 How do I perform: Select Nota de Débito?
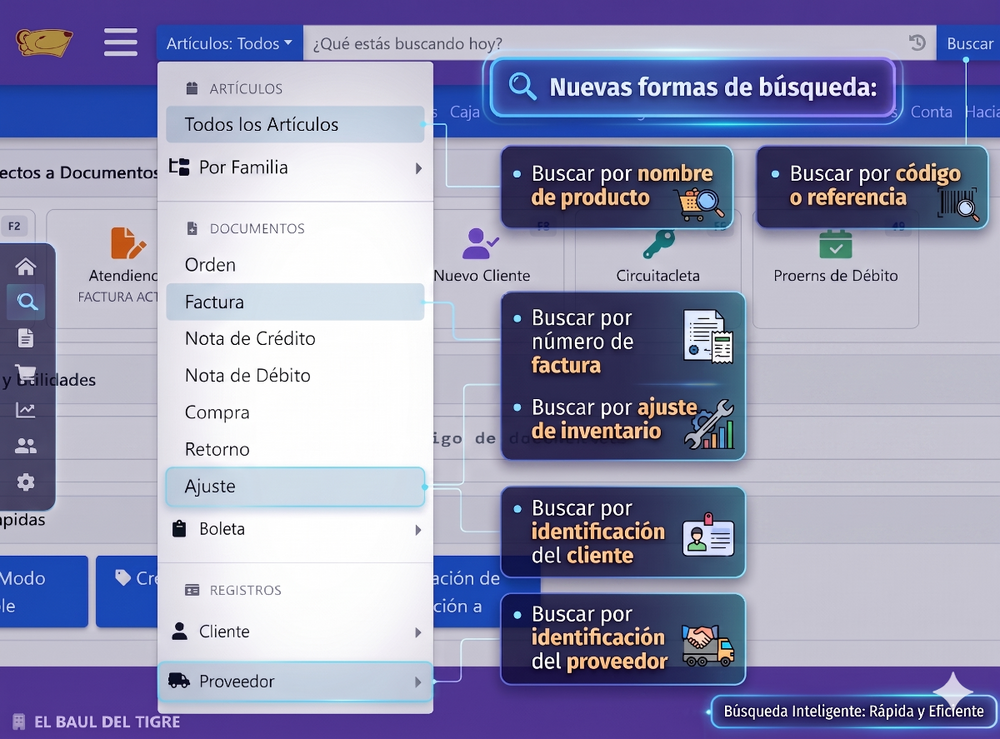click(x=295, y=376)
